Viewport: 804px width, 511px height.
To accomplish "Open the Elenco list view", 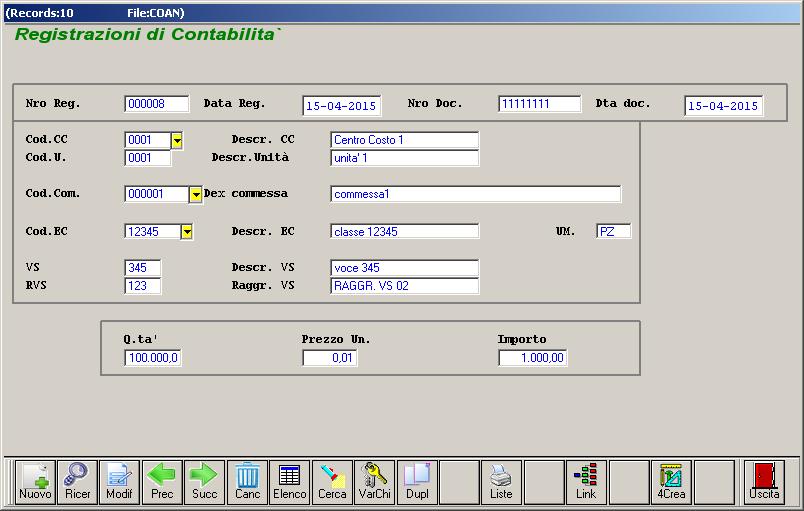I will point(290,482).
